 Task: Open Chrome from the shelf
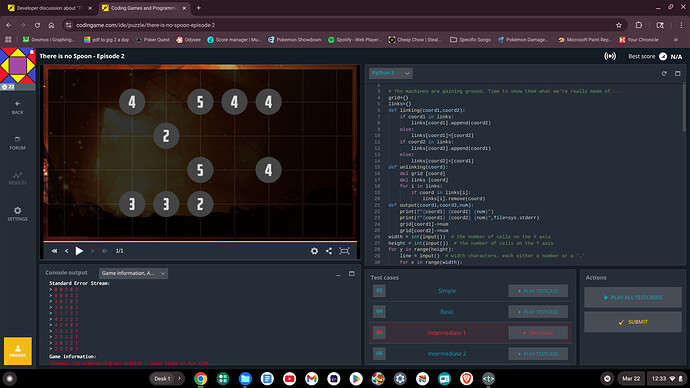pyautogui.click(x=201, y=378)
